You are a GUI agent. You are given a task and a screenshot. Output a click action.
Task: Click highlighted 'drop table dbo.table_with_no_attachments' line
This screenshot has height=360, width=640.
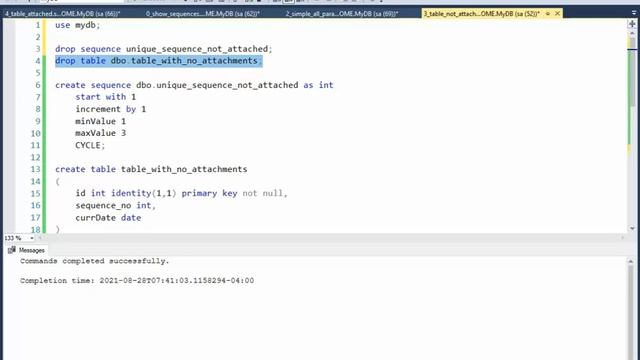pyautogui.click(x=159, y=61)
